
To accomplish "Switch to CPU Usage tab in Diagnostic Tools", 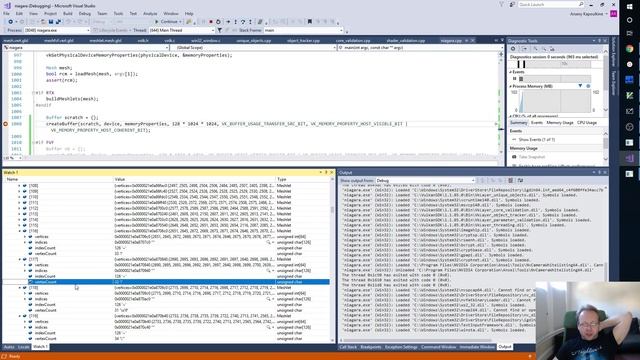I will click(587, 123).
